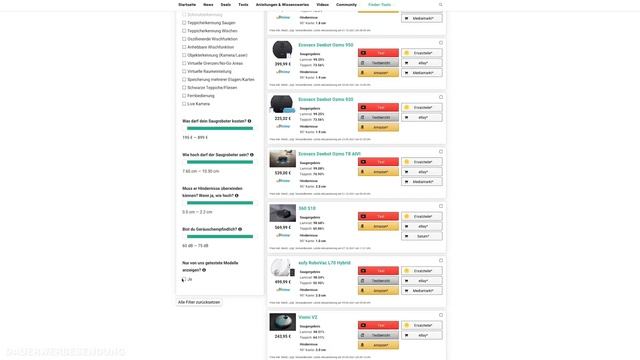640x360 pixels.
Task: Open Amazon offer for Viomi V2
Action: point(378,345)
